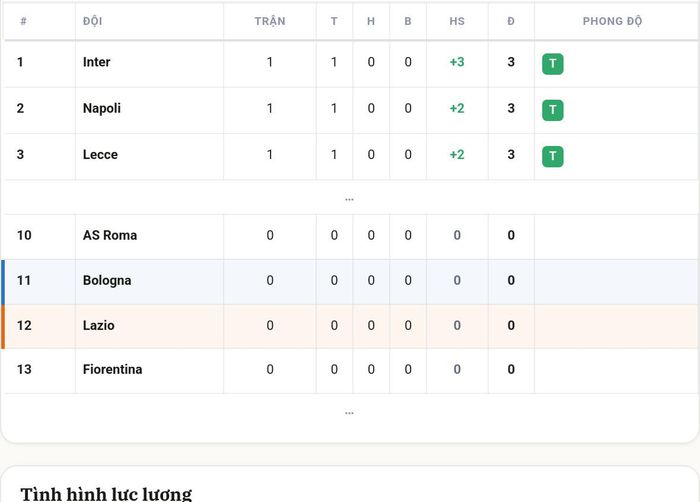Image resolution: width=700 pixels, height=502 pixels.
Task: Select the Lecce team name
Action: click(x=100, y=155)
